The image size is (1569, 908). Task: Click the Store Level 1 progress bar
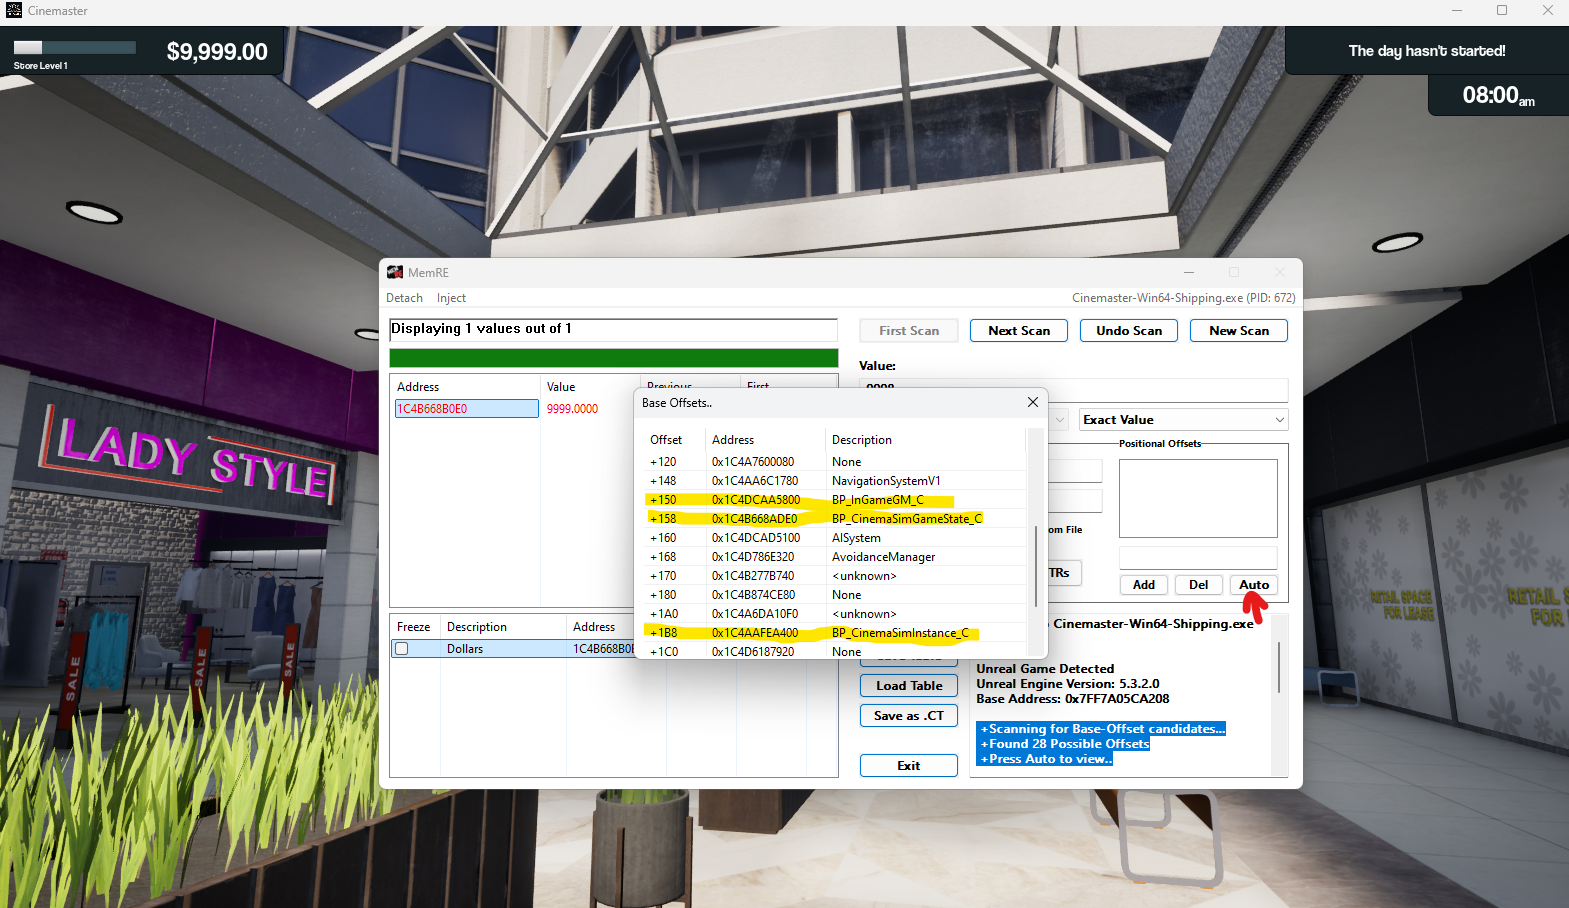[x=75, y=48]
